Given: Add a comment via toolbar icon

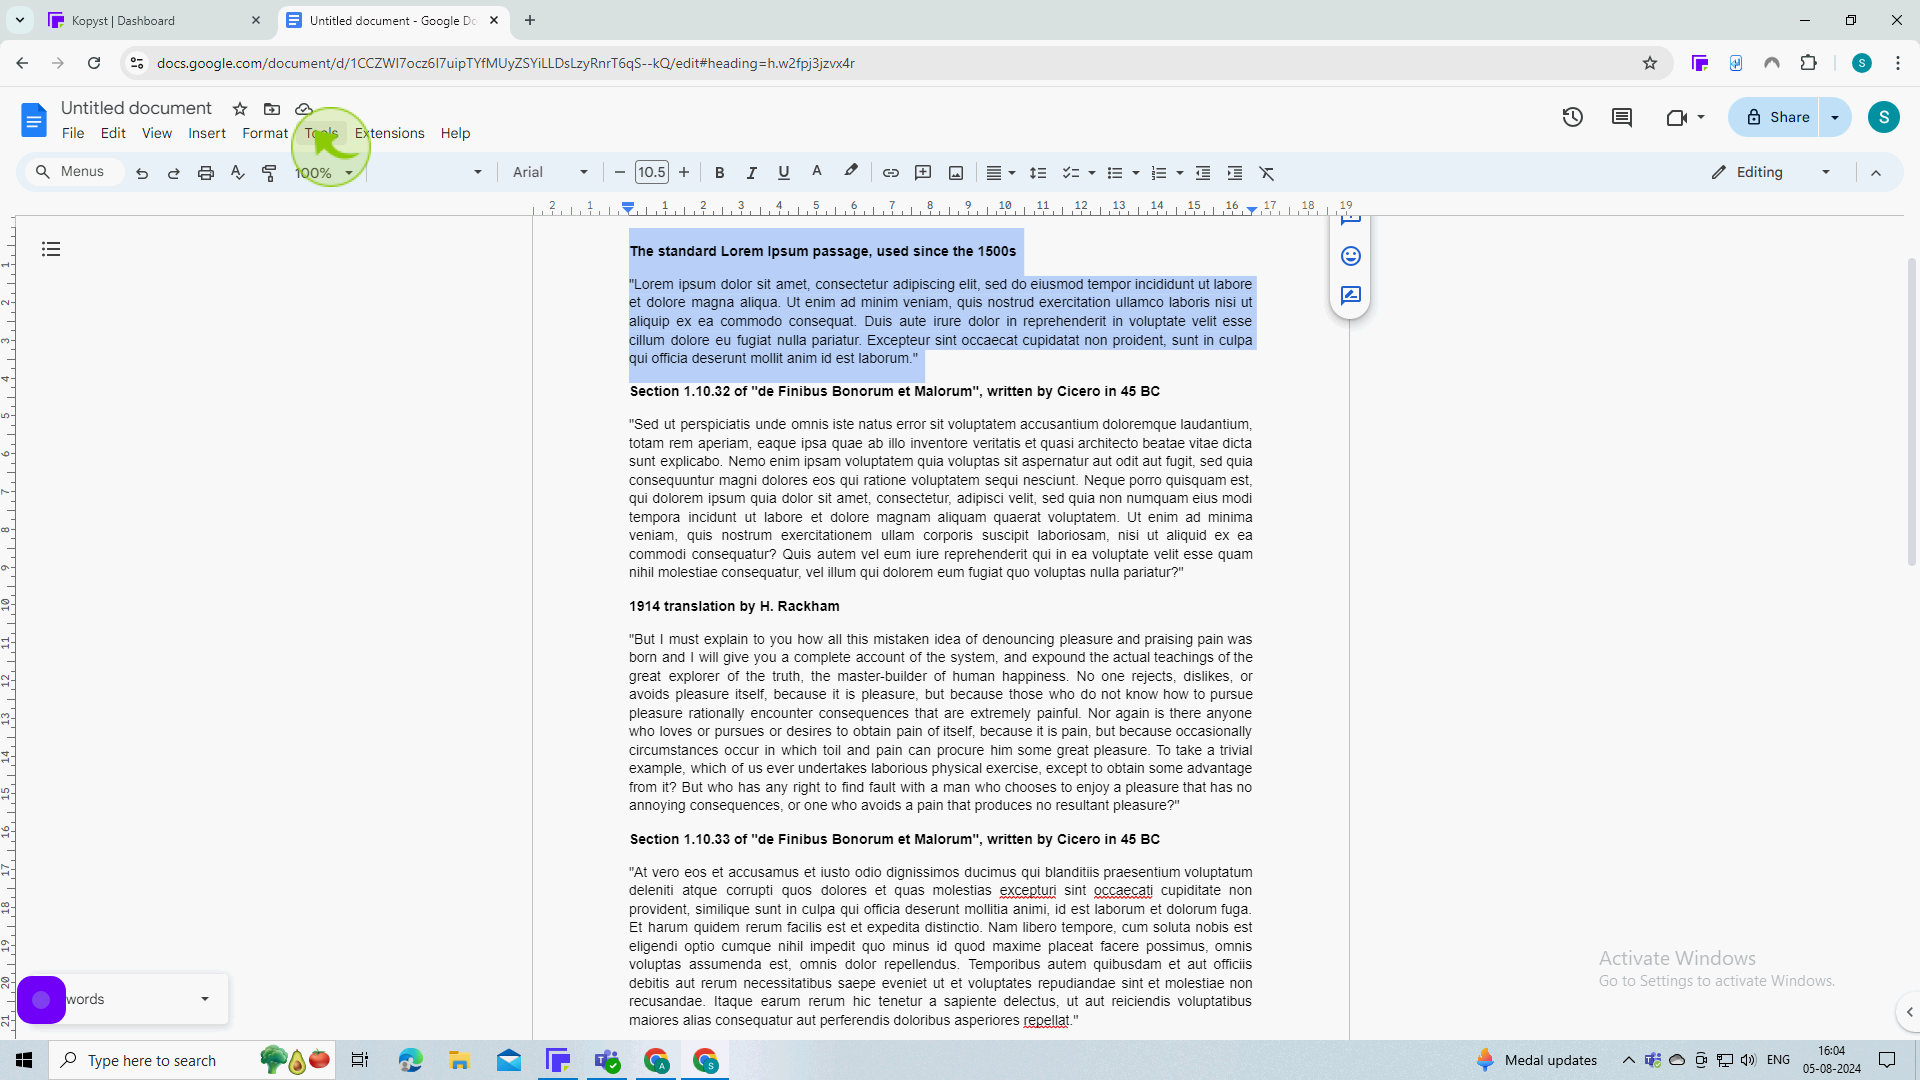Looking at the screenshot, I should pyautogui.click(x=923, y=173).
